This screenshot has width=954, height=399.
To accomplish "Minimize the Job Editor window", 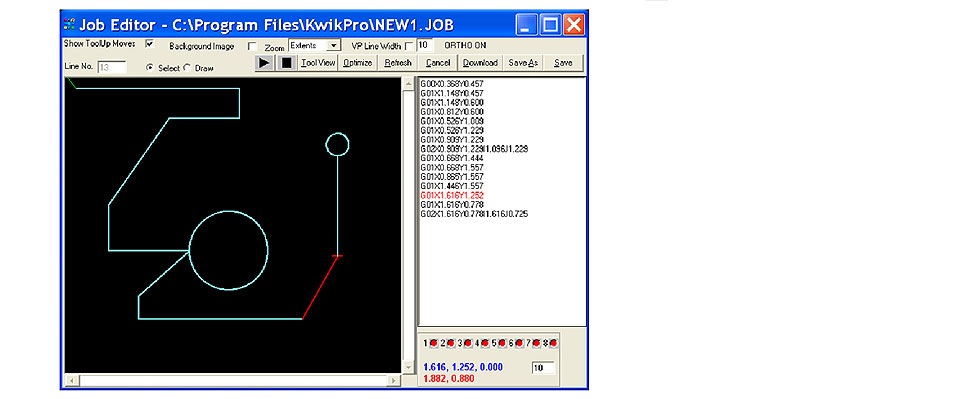I will 527,25.
